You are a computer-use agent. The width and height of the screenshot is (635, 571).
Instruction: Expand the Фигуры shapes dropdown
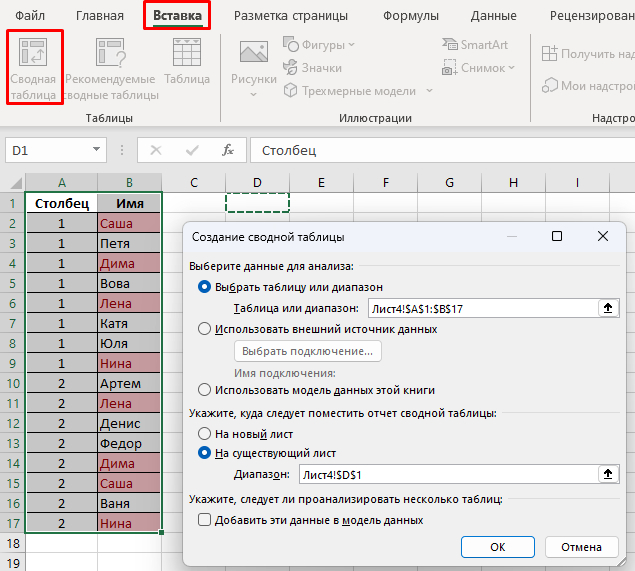point(351,45)
